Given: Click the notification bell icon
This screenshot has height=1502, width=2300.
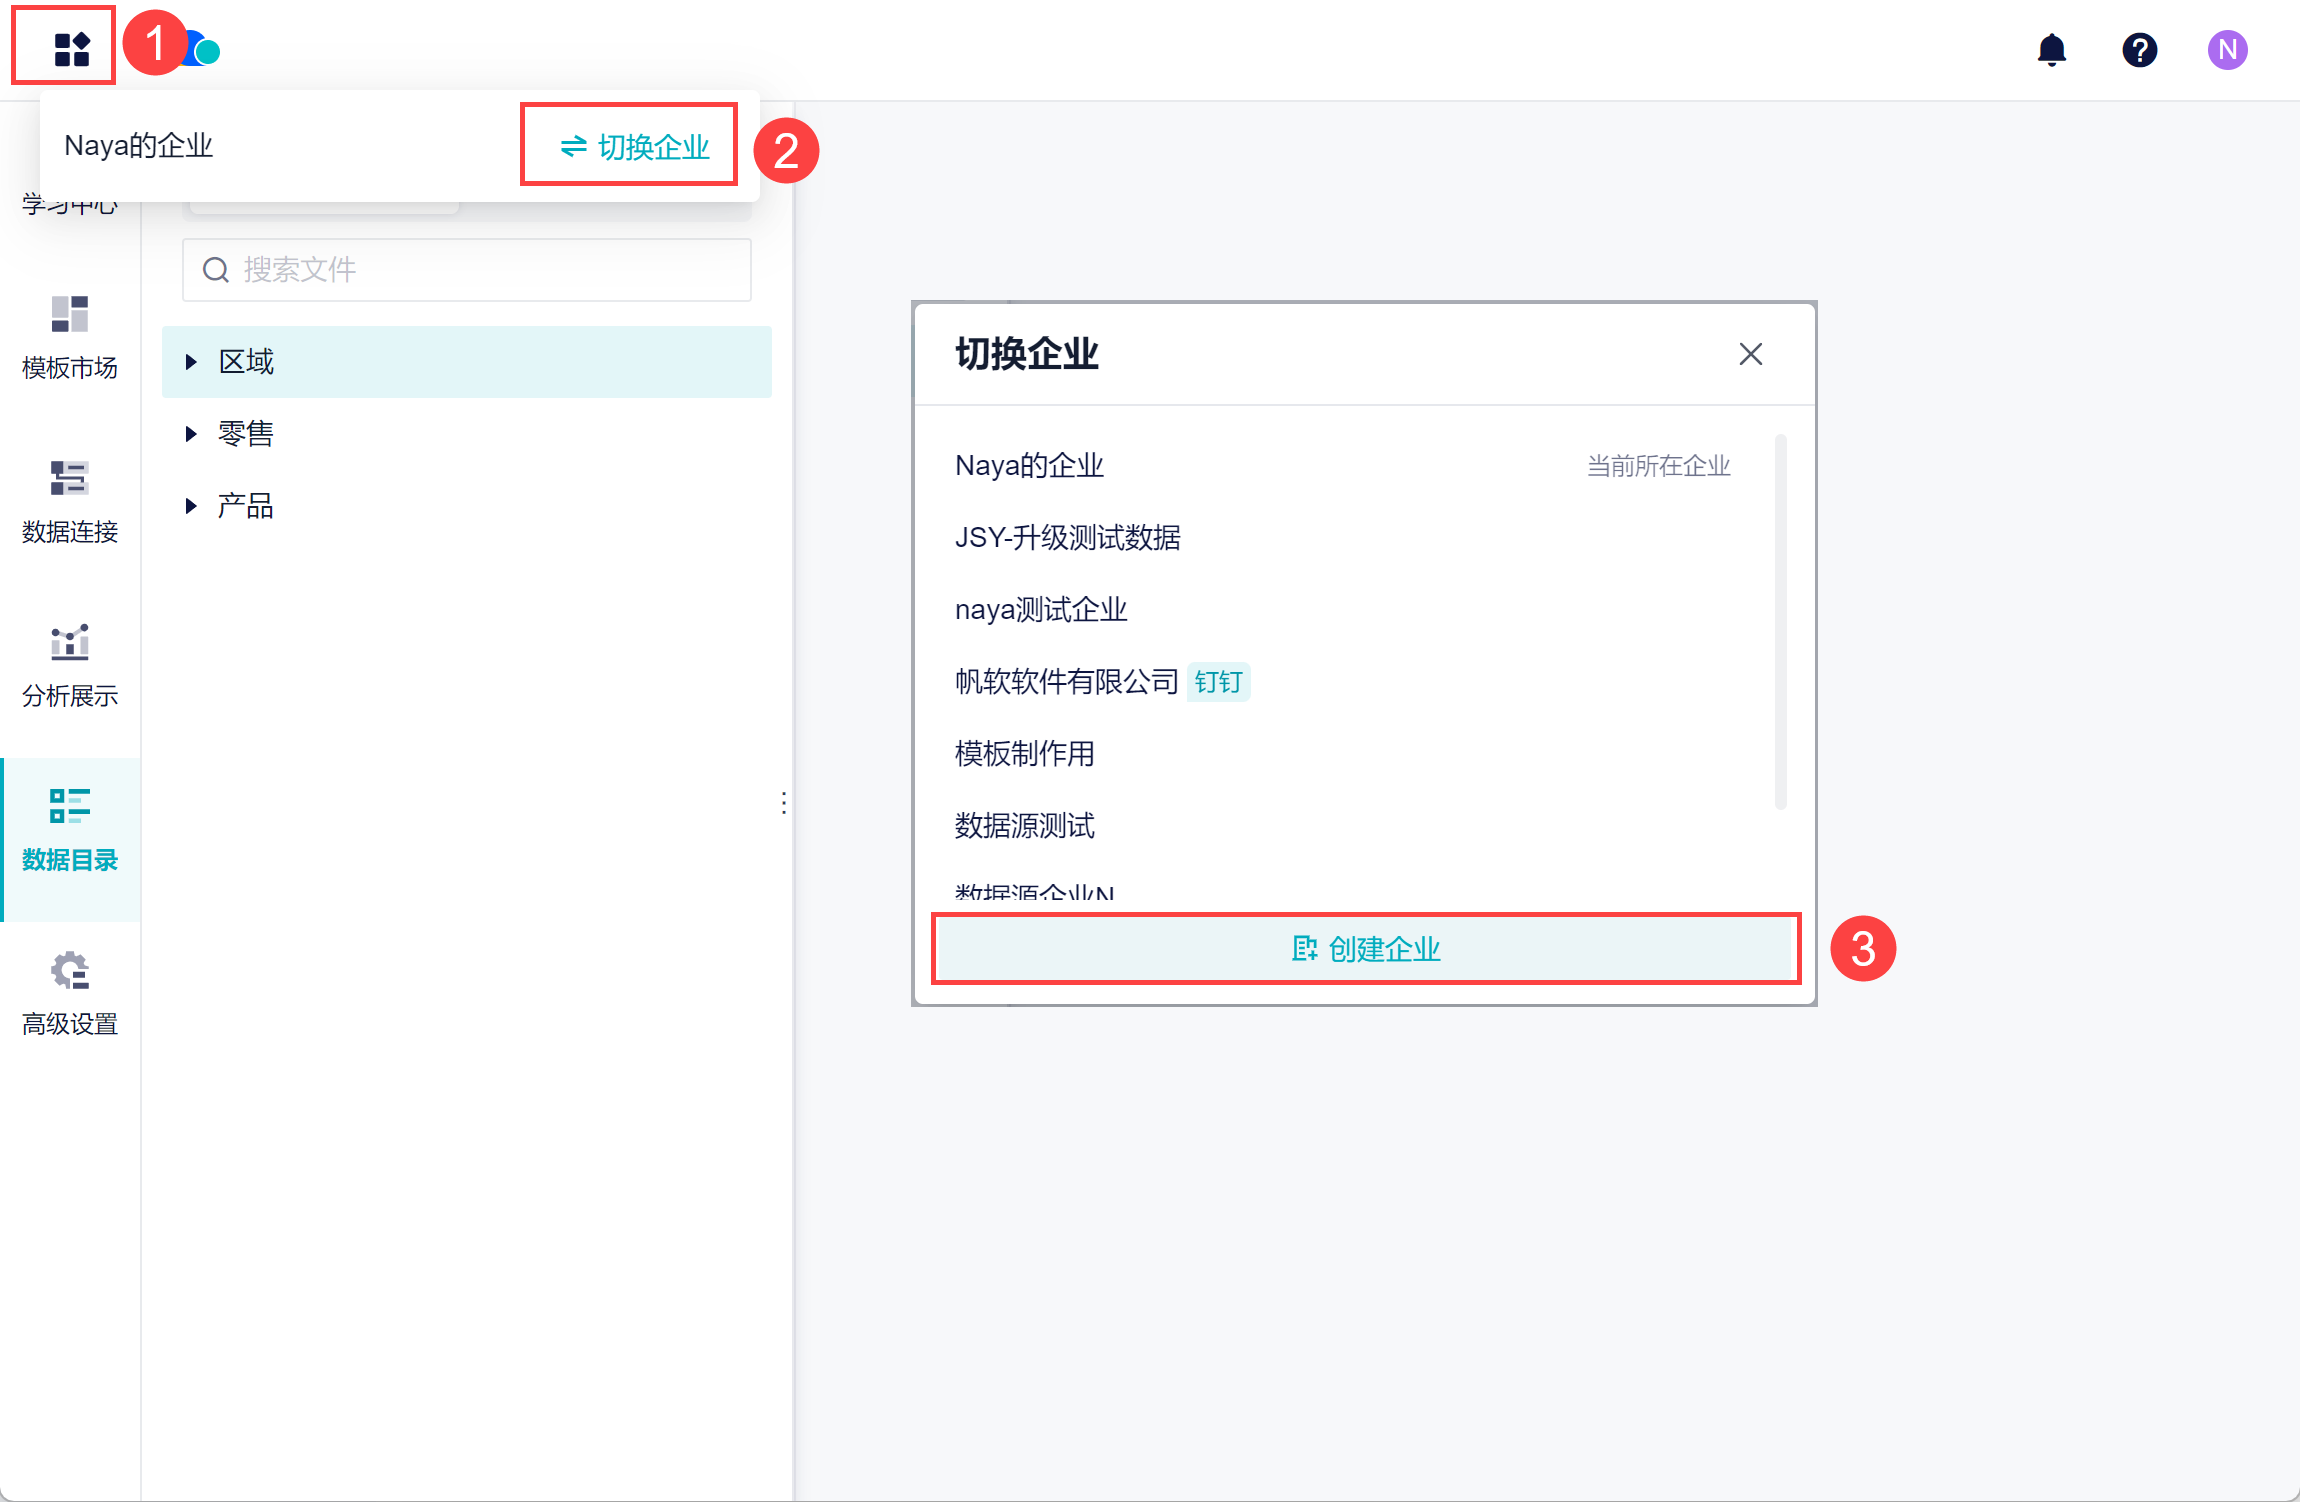Looking at the screenshot, I should click(x=2051, y=49).
